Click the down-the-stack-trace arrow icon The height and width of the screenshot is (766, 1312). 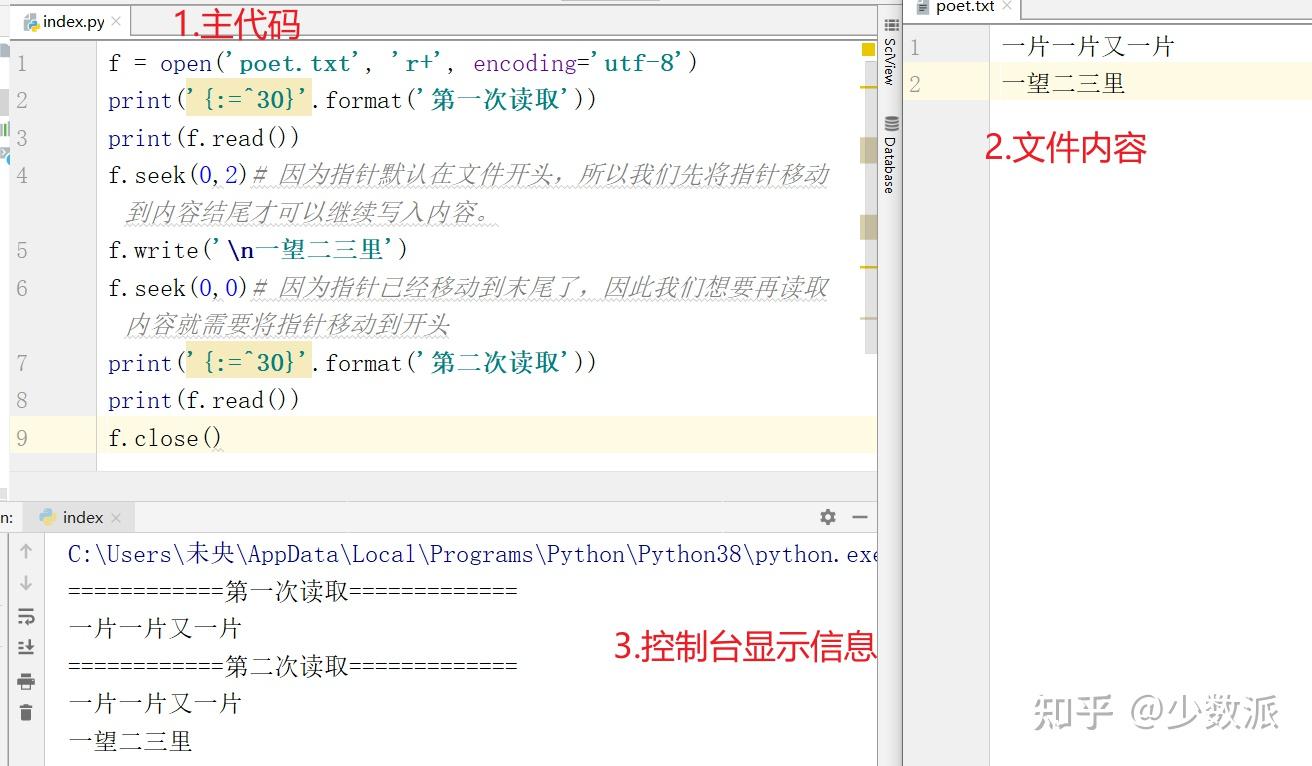[x=25, y=582]
